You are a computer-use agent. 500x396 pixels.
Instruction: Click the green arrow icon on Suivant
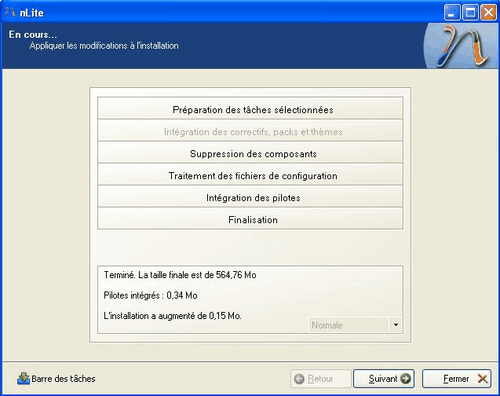click(x=405, y=379)
